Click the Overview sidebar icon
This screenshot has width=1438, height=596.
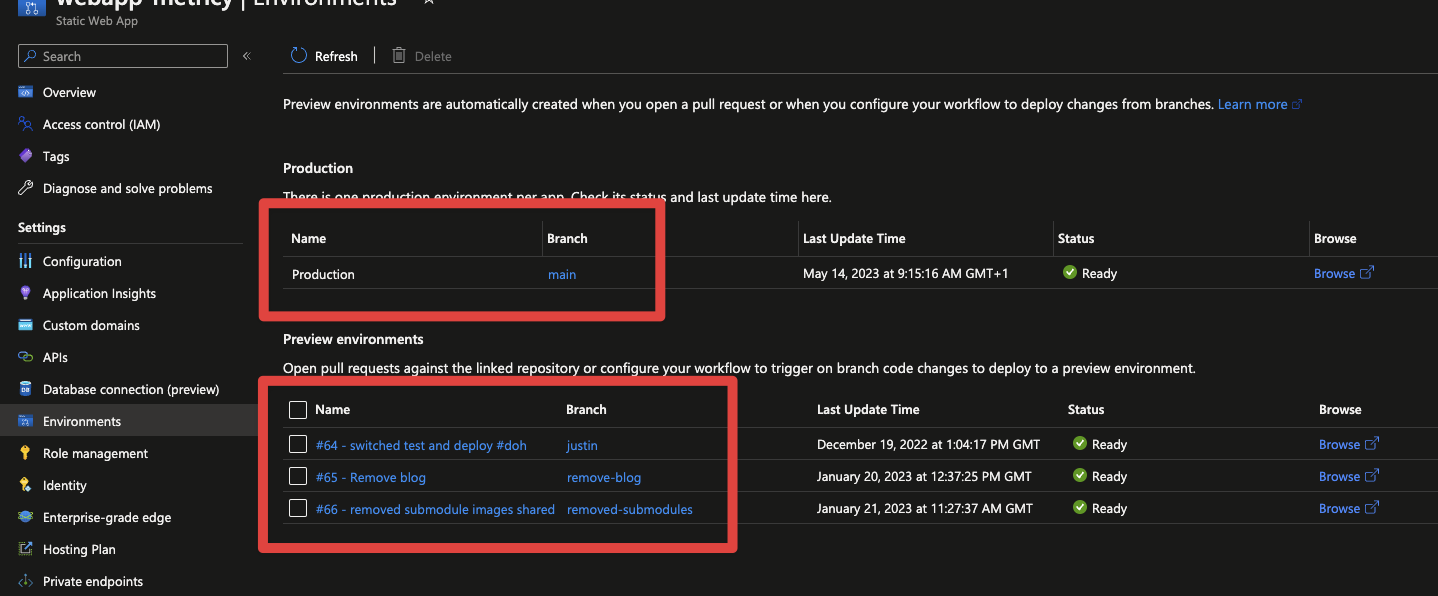26,92
